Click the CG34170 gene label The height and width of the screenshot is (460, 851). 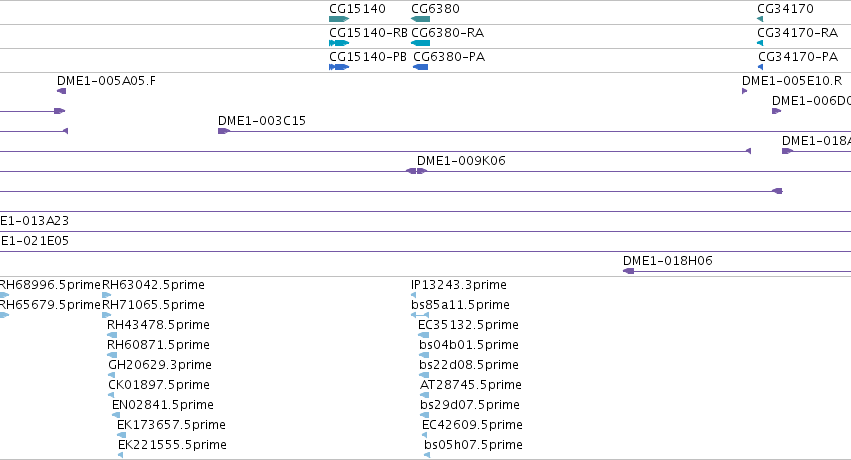click(785, 9)
